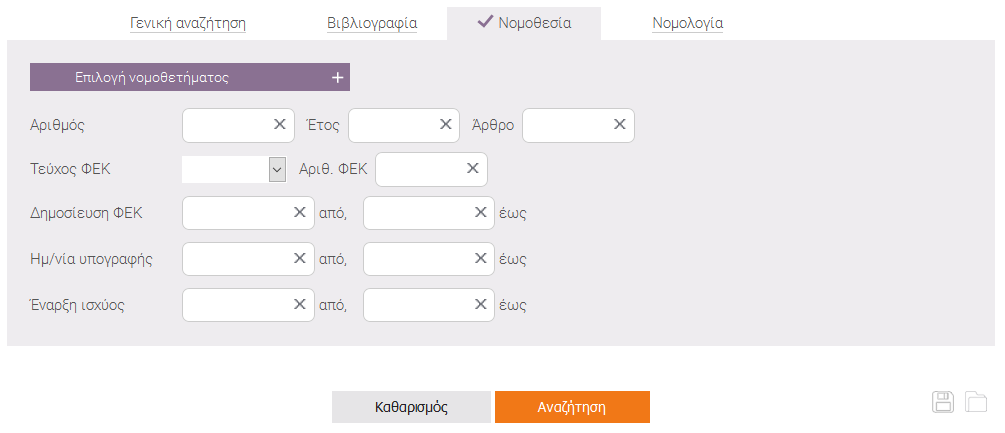Click the plus icon on Επιλογή νομοθετήματος
1005x433 pixels.
(338, 78)
